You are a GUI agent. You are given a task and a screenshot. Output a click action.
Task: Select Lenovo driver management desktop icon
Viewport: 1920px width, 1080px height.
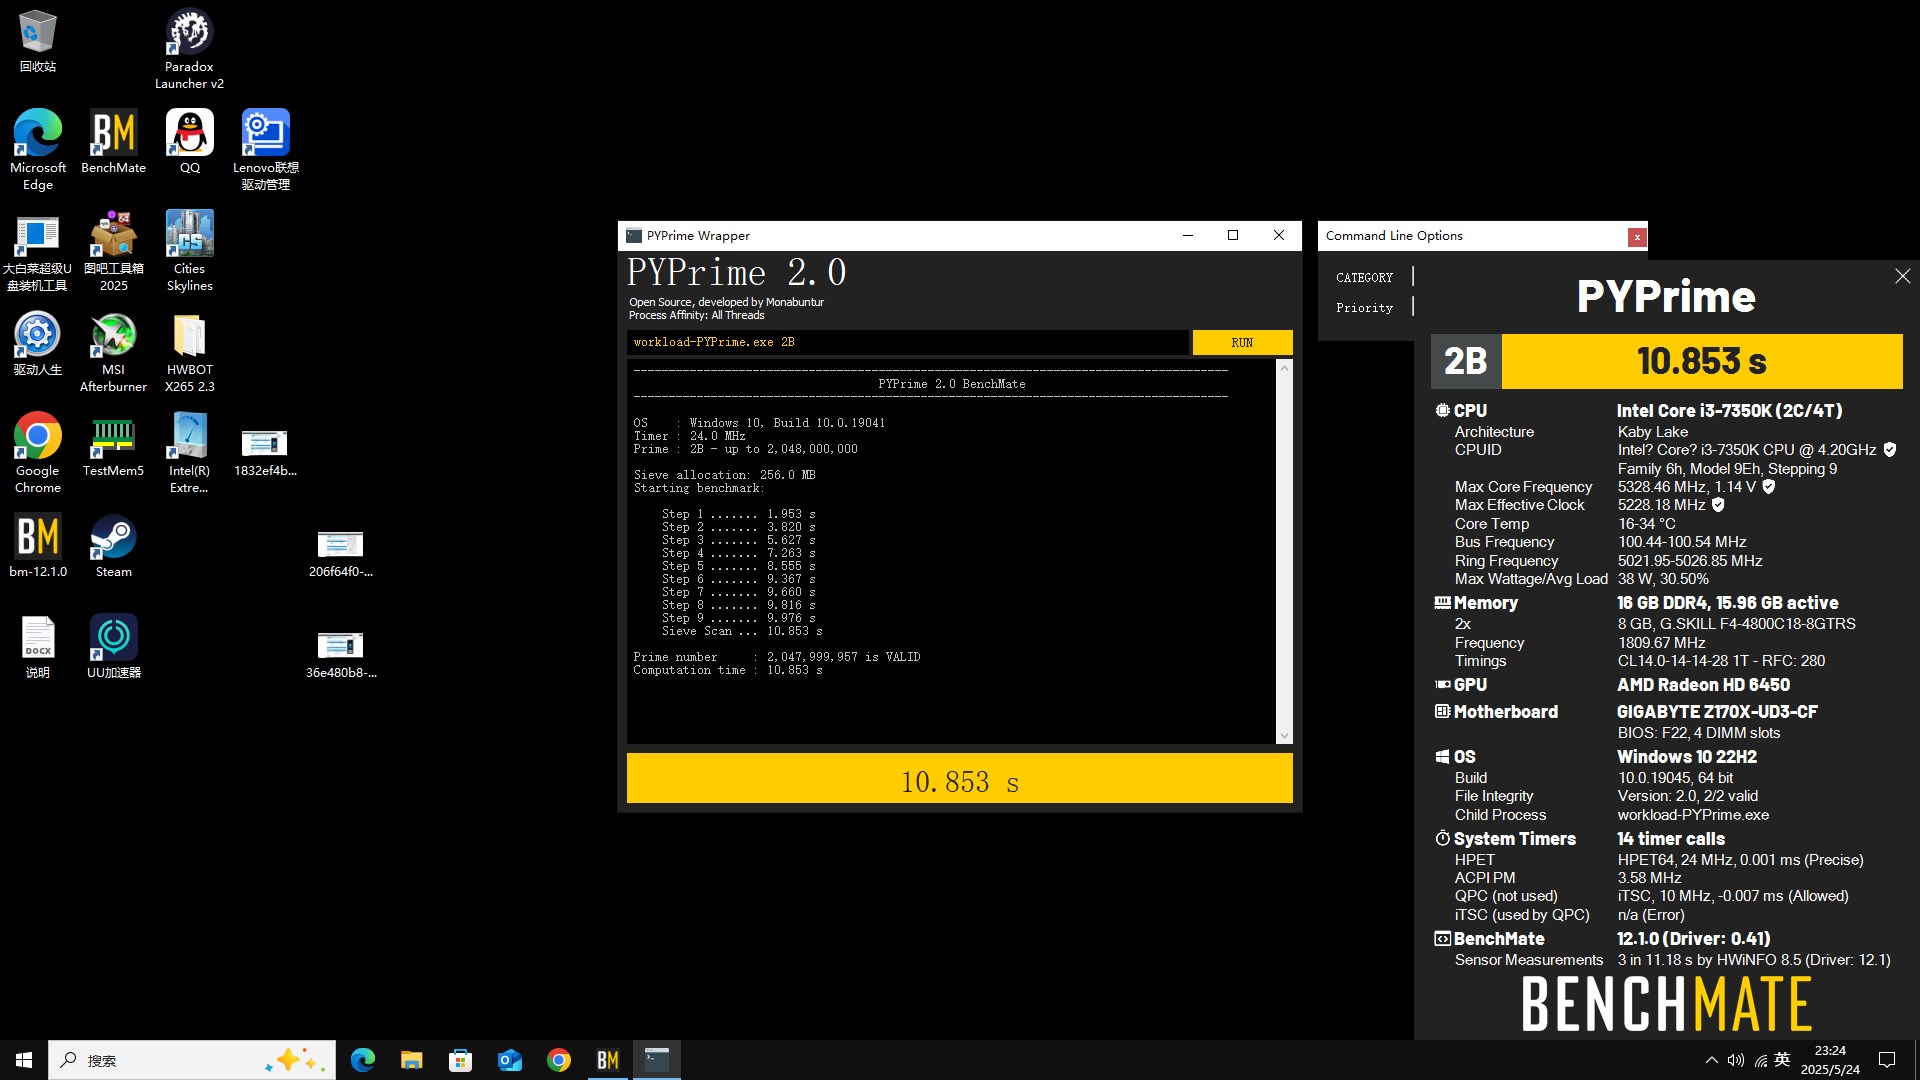coord(265,150)
